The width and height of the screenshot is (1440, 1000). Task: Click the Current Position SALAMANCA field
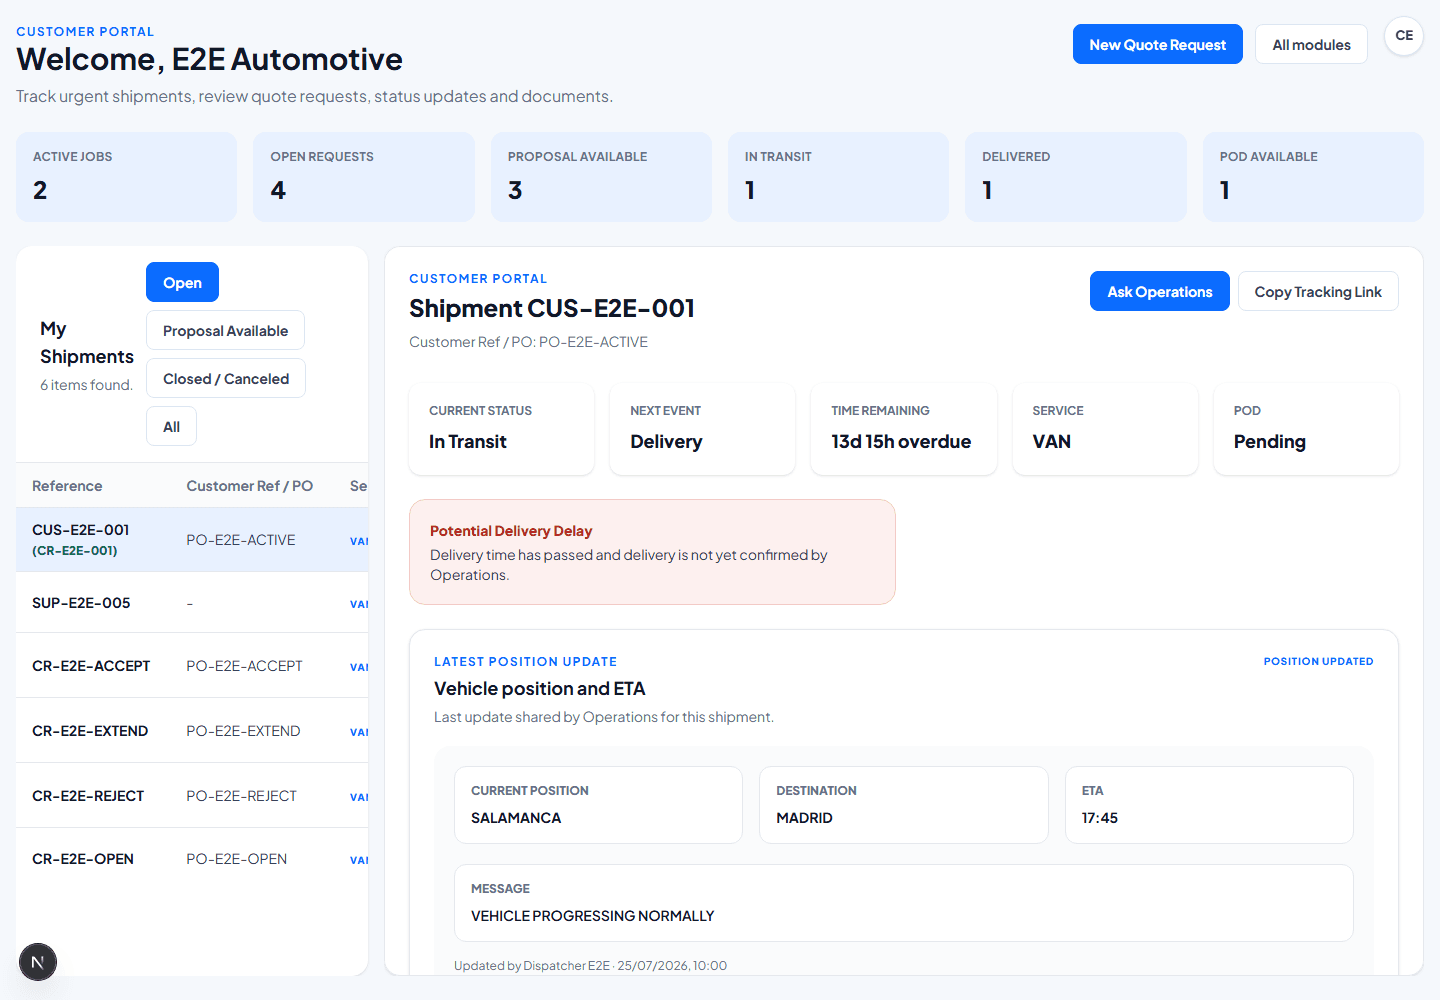598,805
